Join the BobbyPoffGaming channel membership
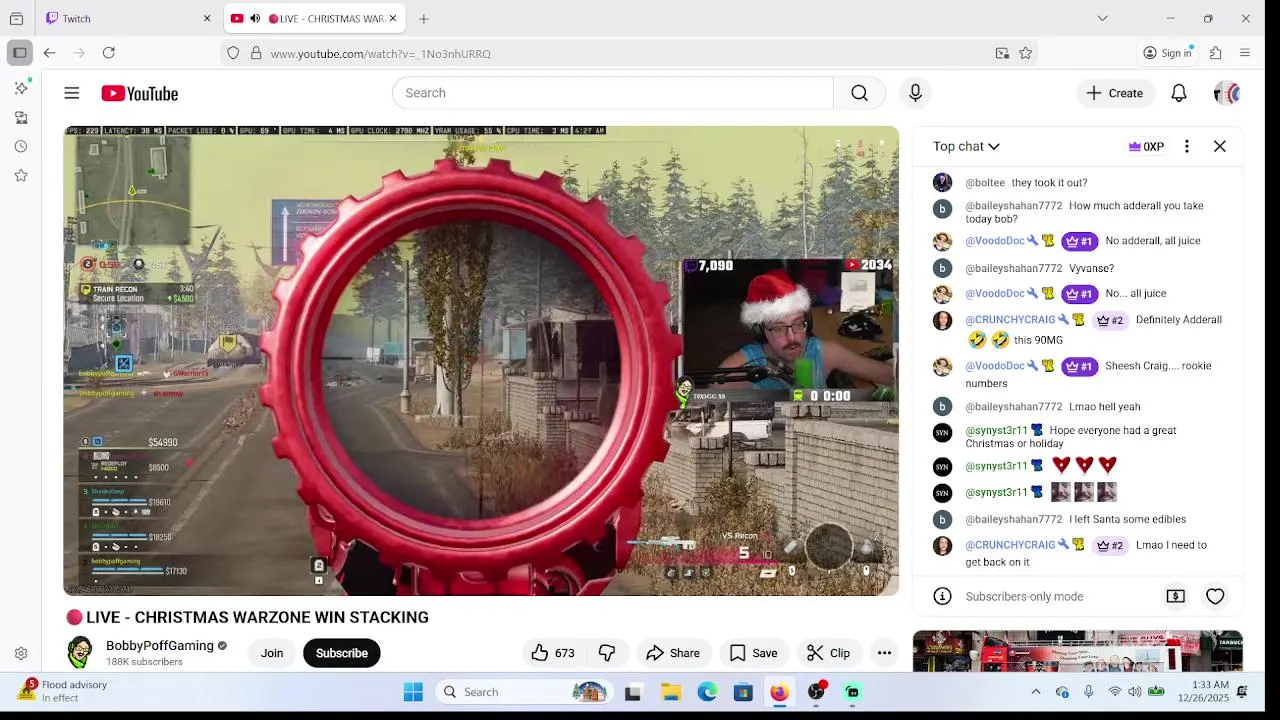 pos(272,653)
